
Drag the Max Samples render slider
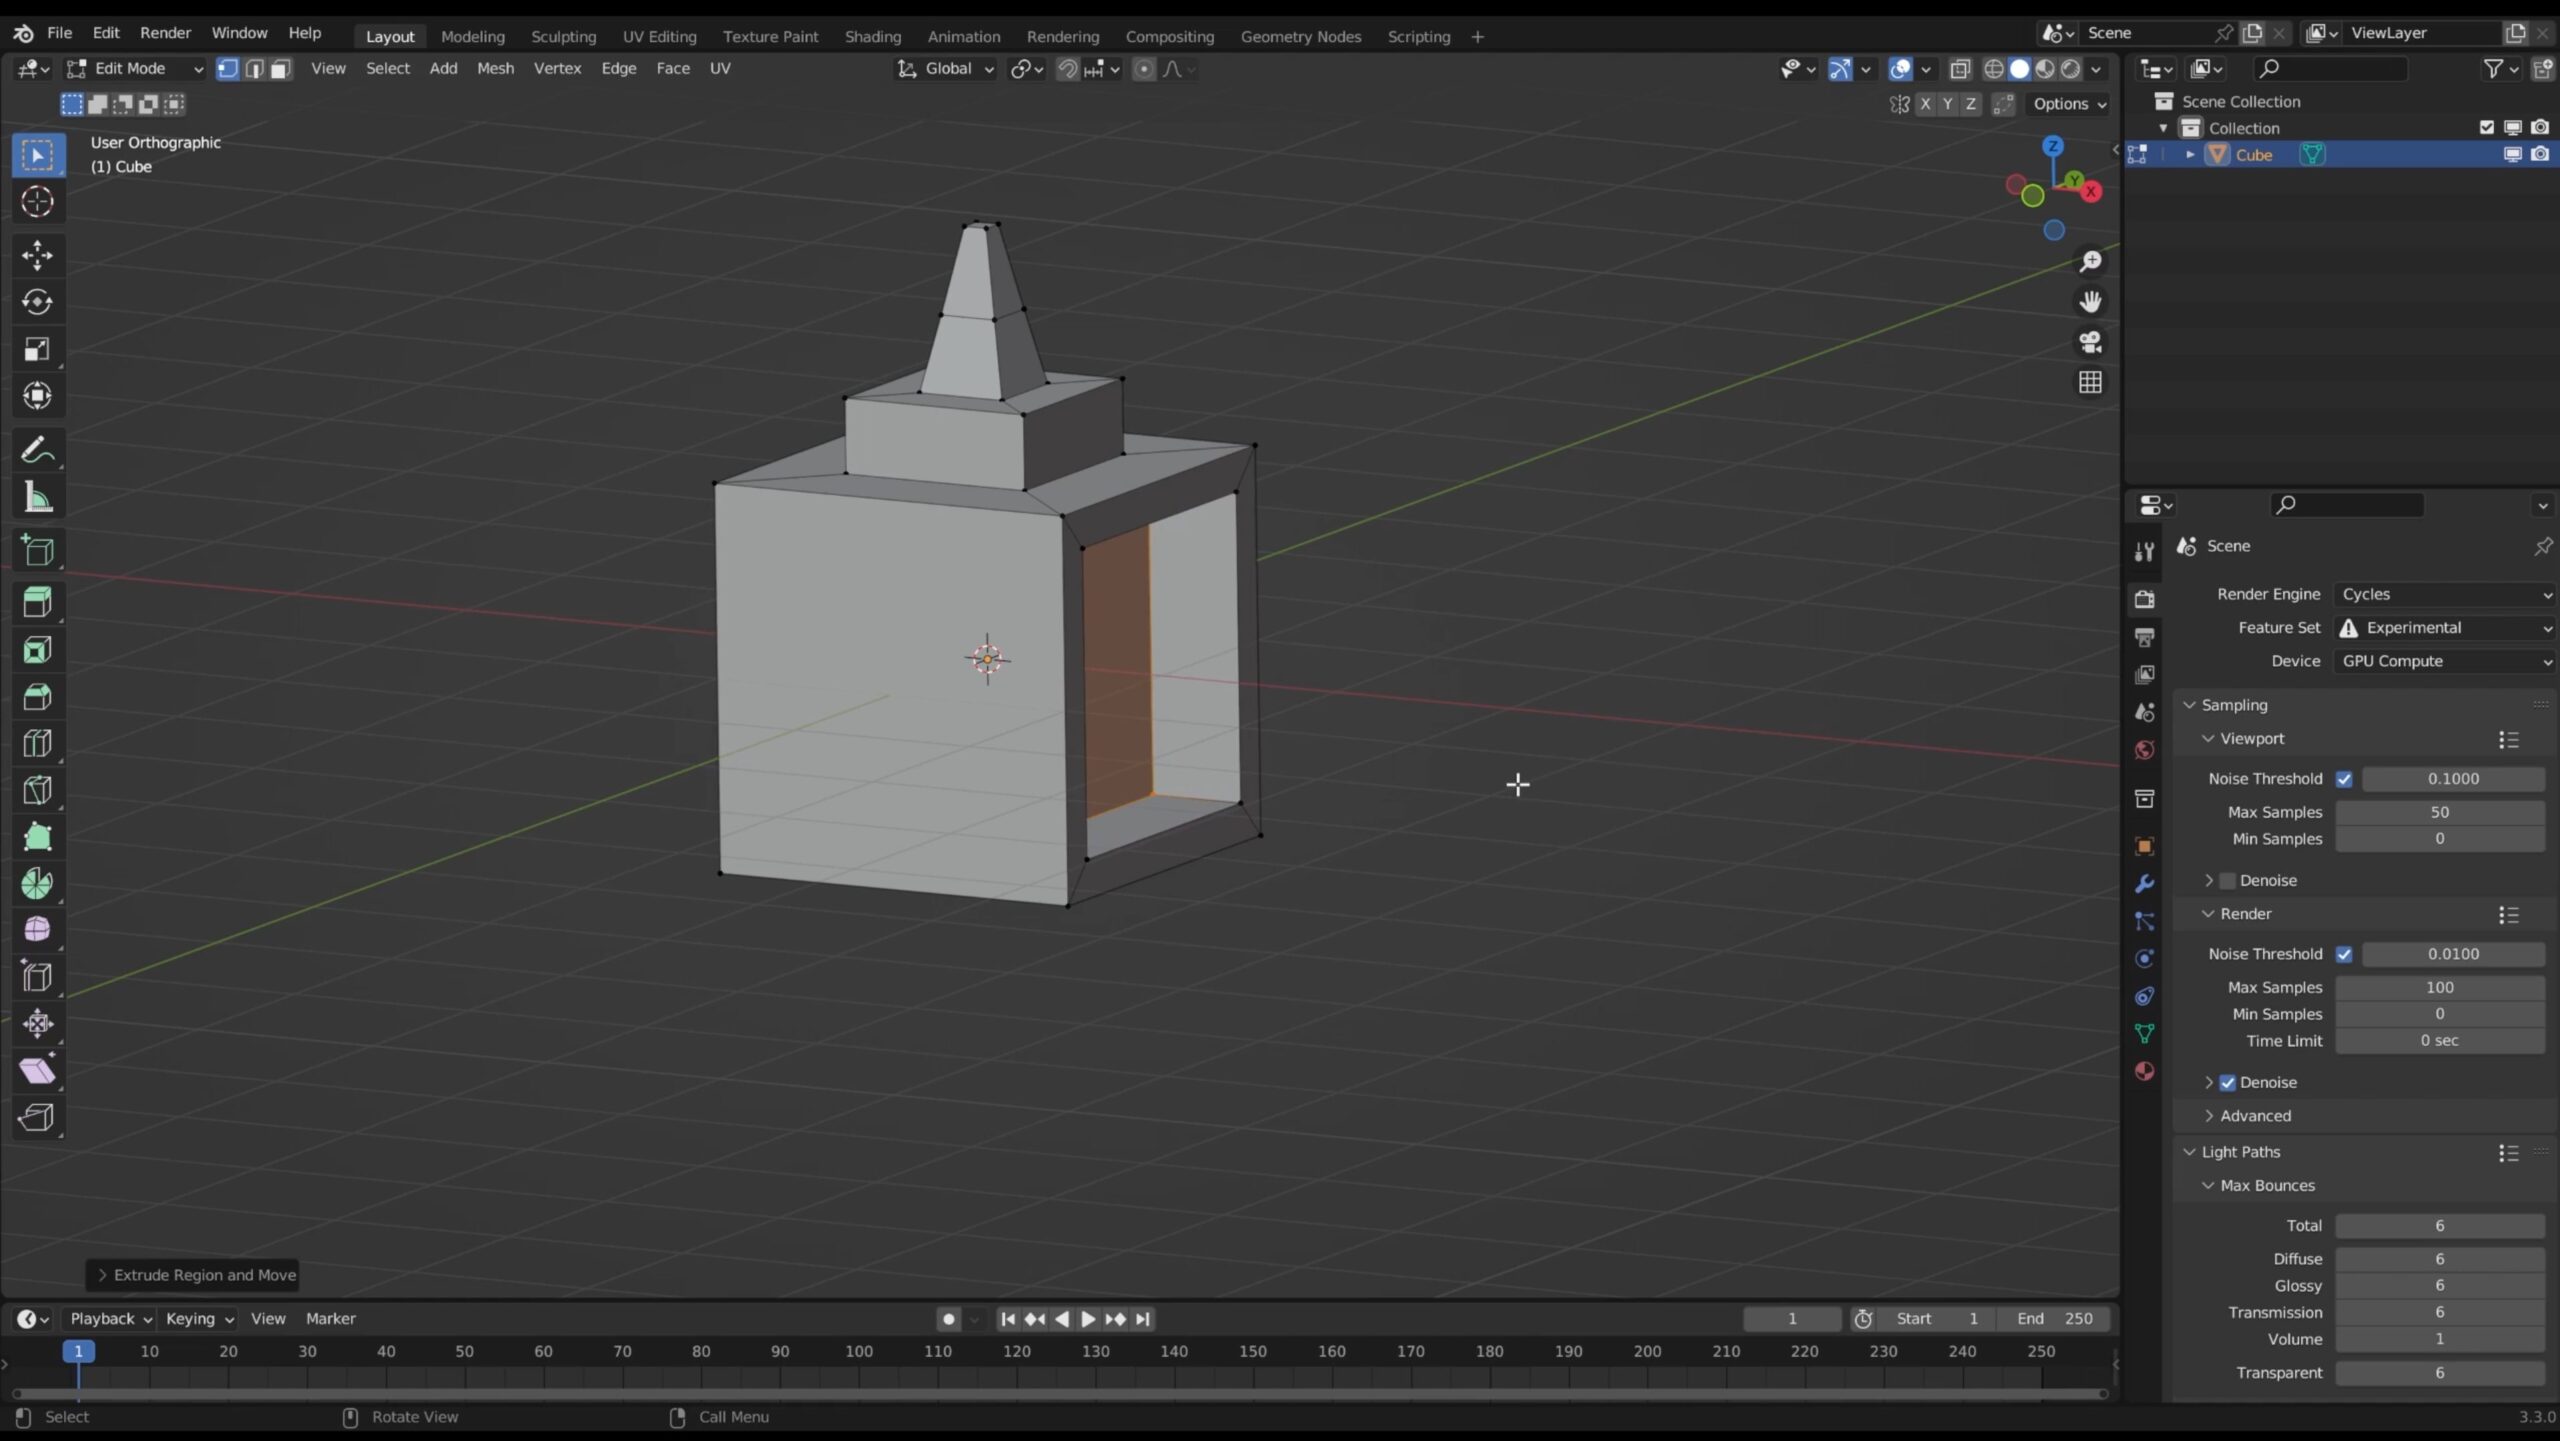(x=2440, y=986)
